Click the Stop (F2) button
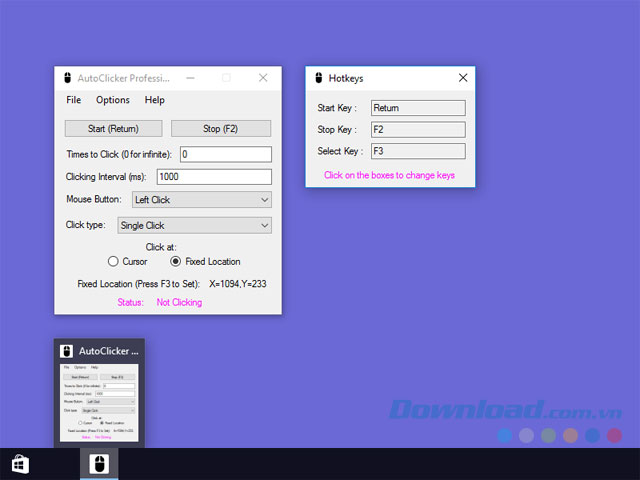The height and width of the screenshot is (480, 640). [x=221, y=129]
